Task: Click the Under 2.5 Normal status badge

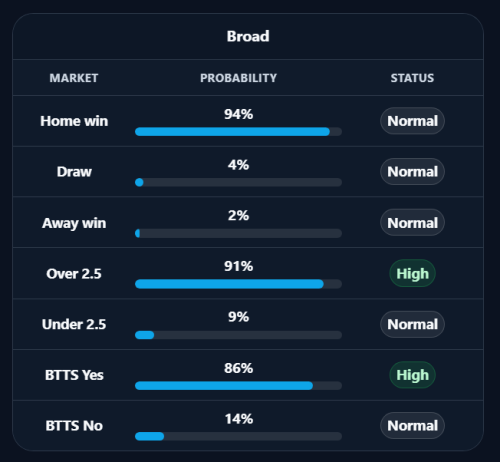Action: pos(412,324)
